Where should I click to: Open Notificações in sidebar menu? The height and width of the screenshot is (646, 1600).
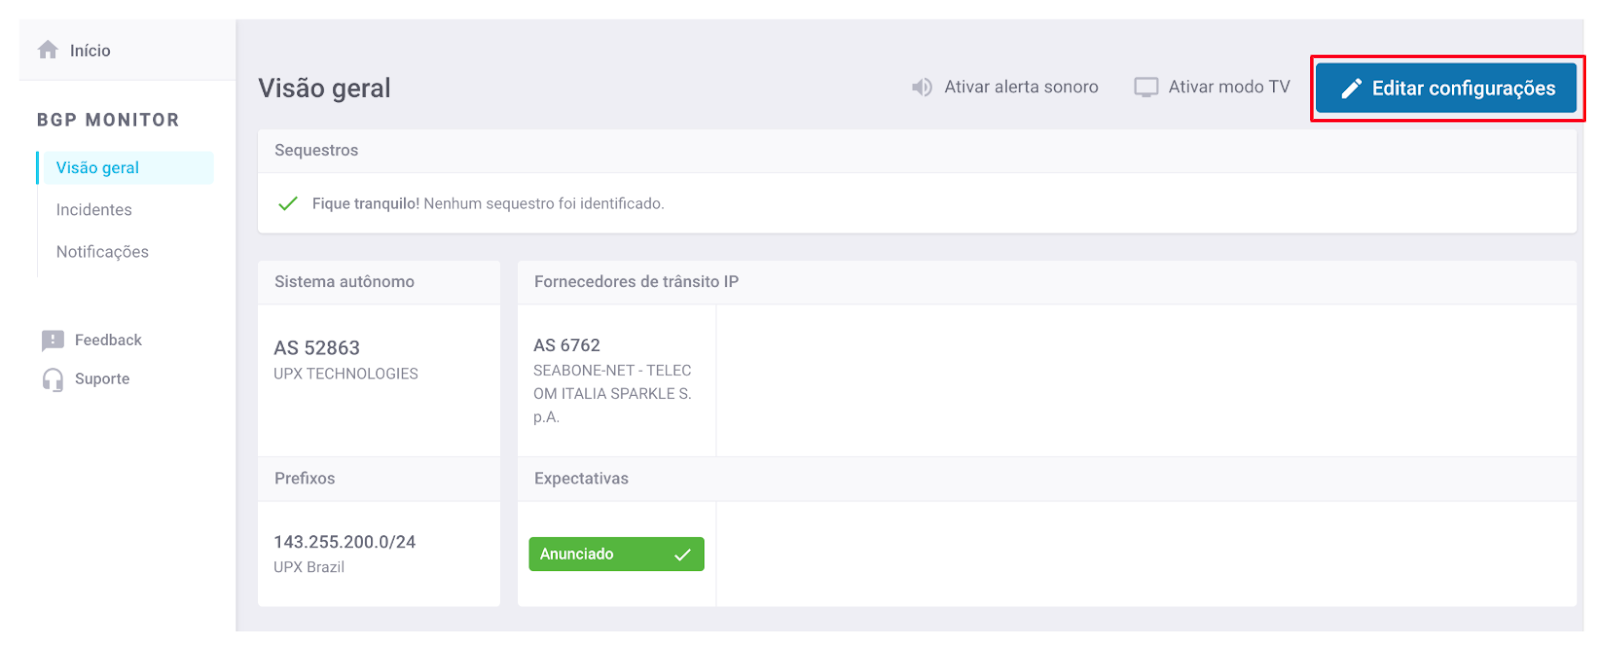coord(102,252)
